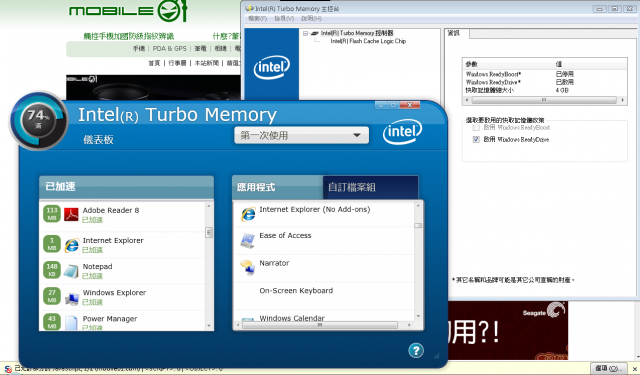Click the fingerprint phone headline link
The height and width of the screenshot is (375, 640).
point(129,36)
